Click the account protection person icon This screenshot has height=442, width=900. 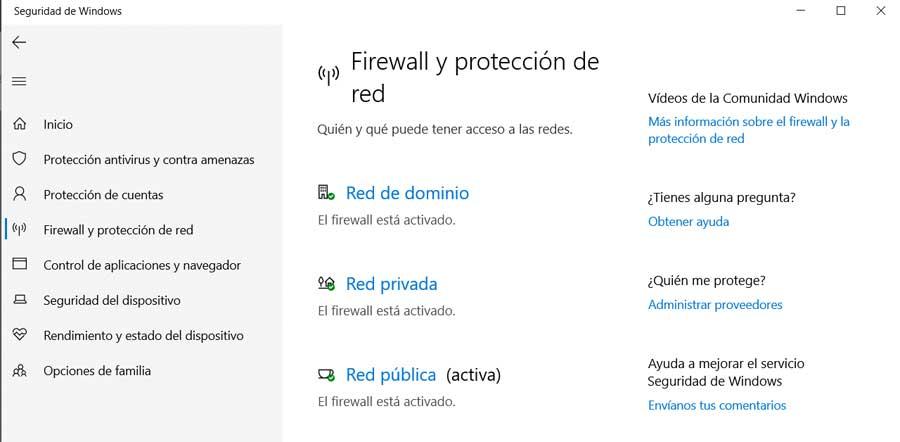coord(20,194)
